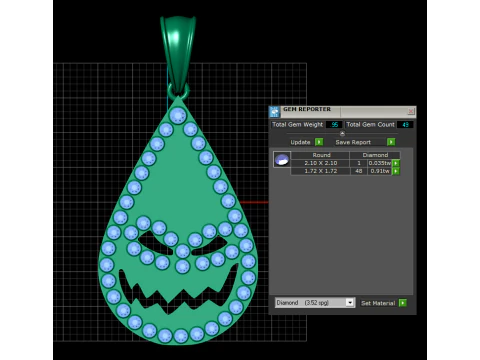Collapse the panel with the small up-arrow handle
The image size is (480, 360).
pos(342,134)
